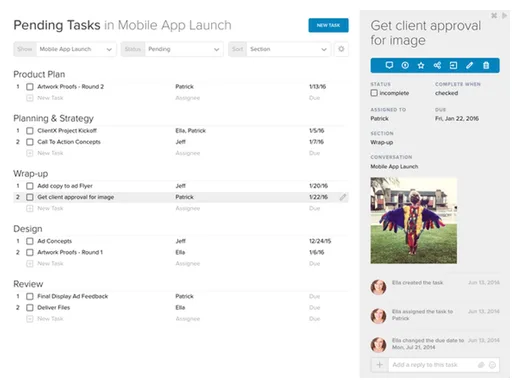The image size is (520, 388).
Task: Click the Planning & Strategy section heading
Action: pos(53,118)
